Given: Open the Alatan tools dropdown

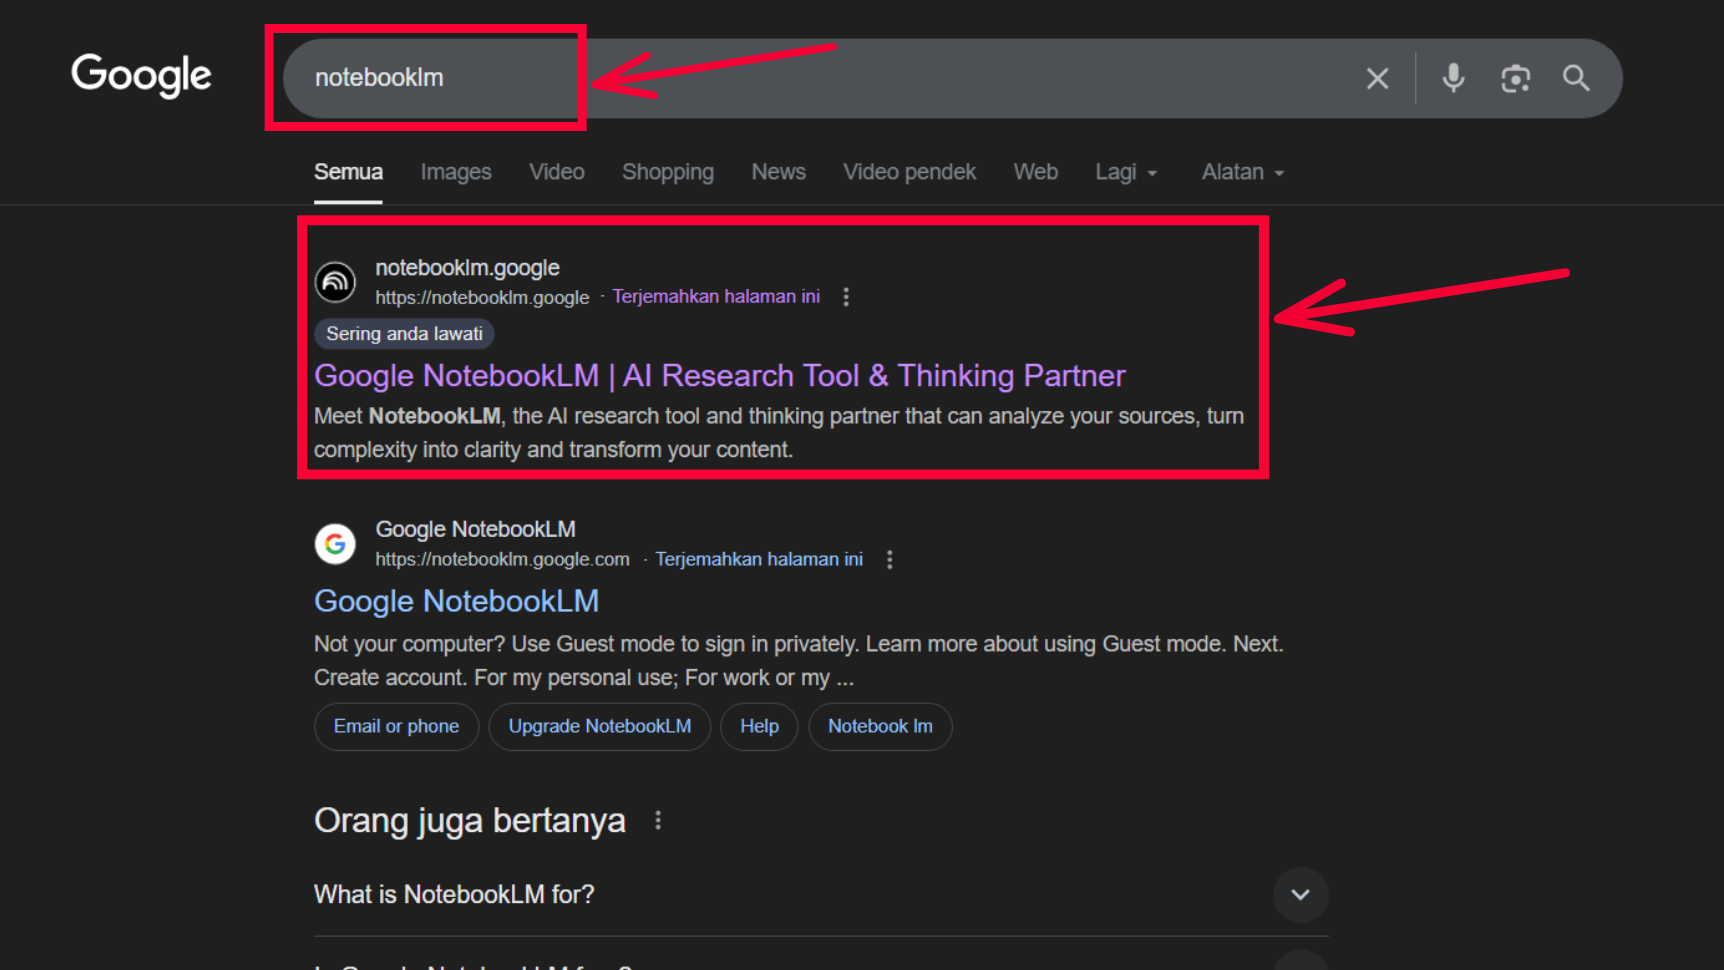Looking at the screenshot, I should pyautogui.click(x=1241, y=172).
